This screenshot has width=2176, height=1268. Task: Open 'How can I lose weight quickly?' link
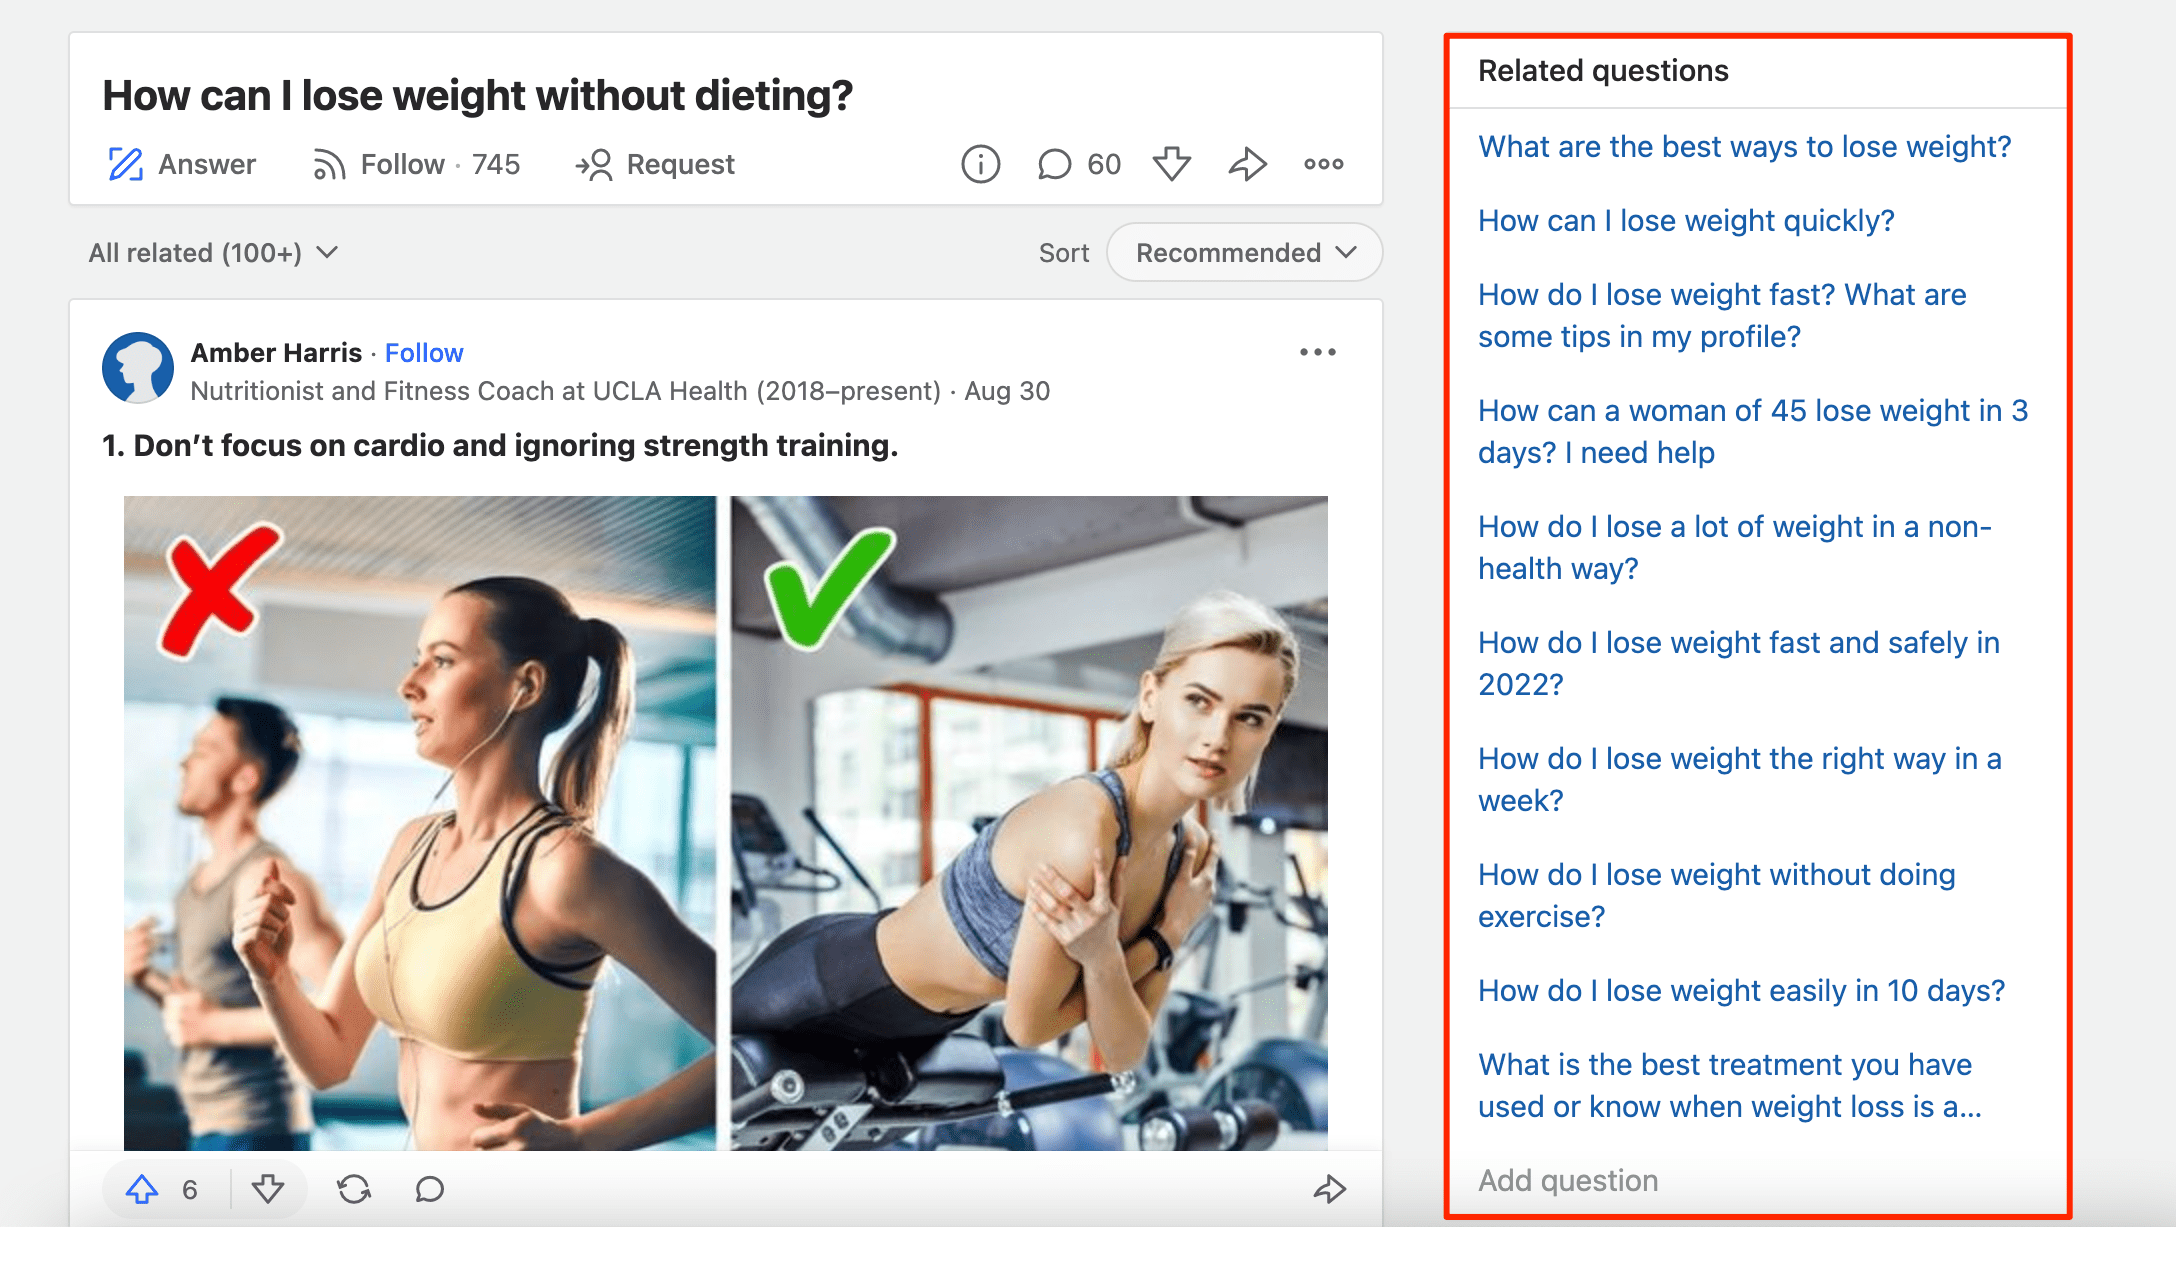(x=1687, y=220)
